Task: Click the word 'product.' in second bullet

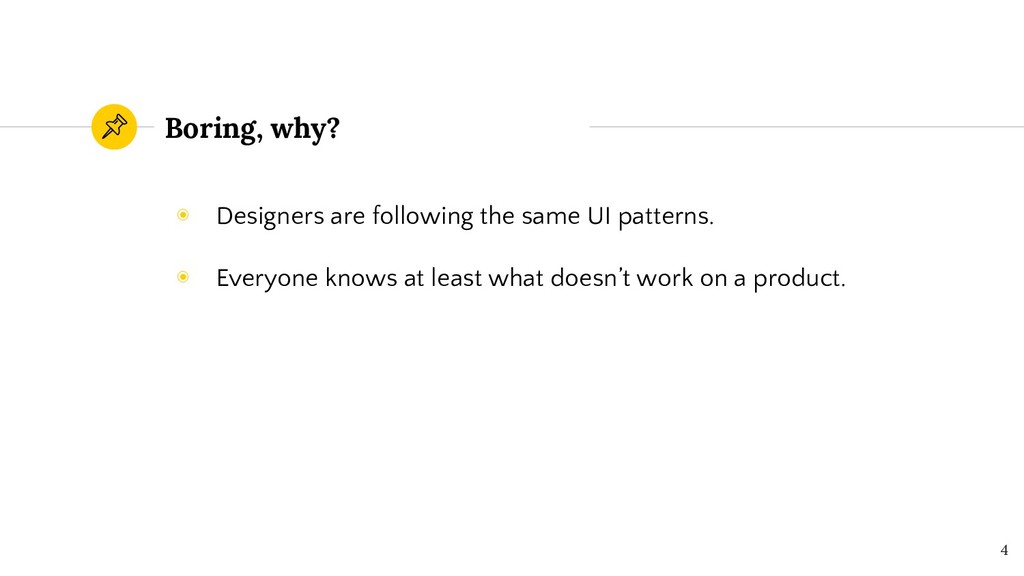Action: 799,279
